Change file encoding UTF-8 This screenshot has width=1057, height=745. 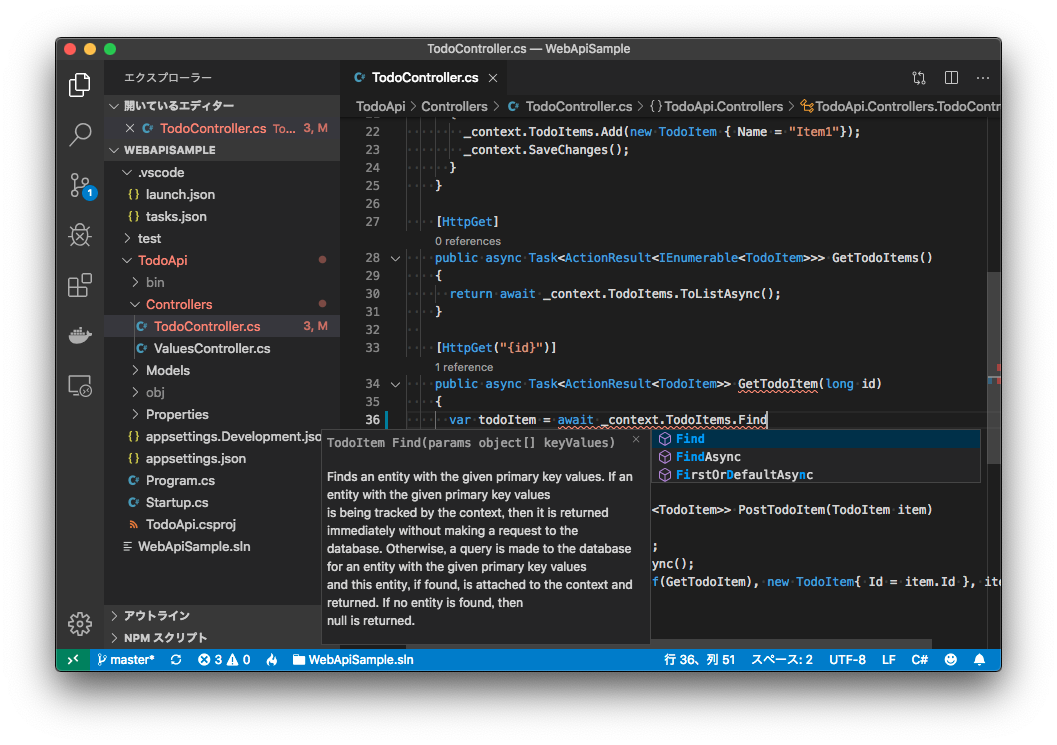pos(847,659)
